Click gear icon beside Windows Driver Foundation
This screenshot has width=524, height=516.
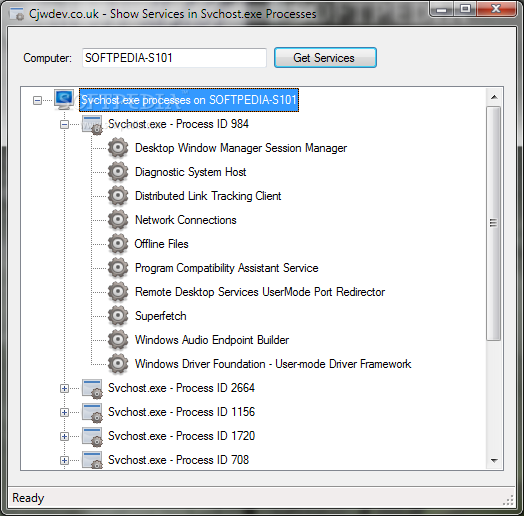click(x=118, y=364)
